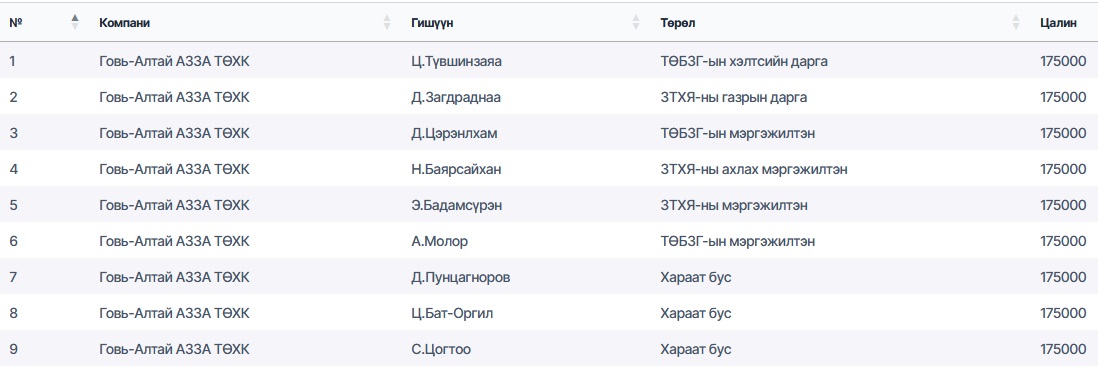Select member Д.Загдраднаа cell
The height and width of the screenshot is (374, 1098).
click(456, 97)
